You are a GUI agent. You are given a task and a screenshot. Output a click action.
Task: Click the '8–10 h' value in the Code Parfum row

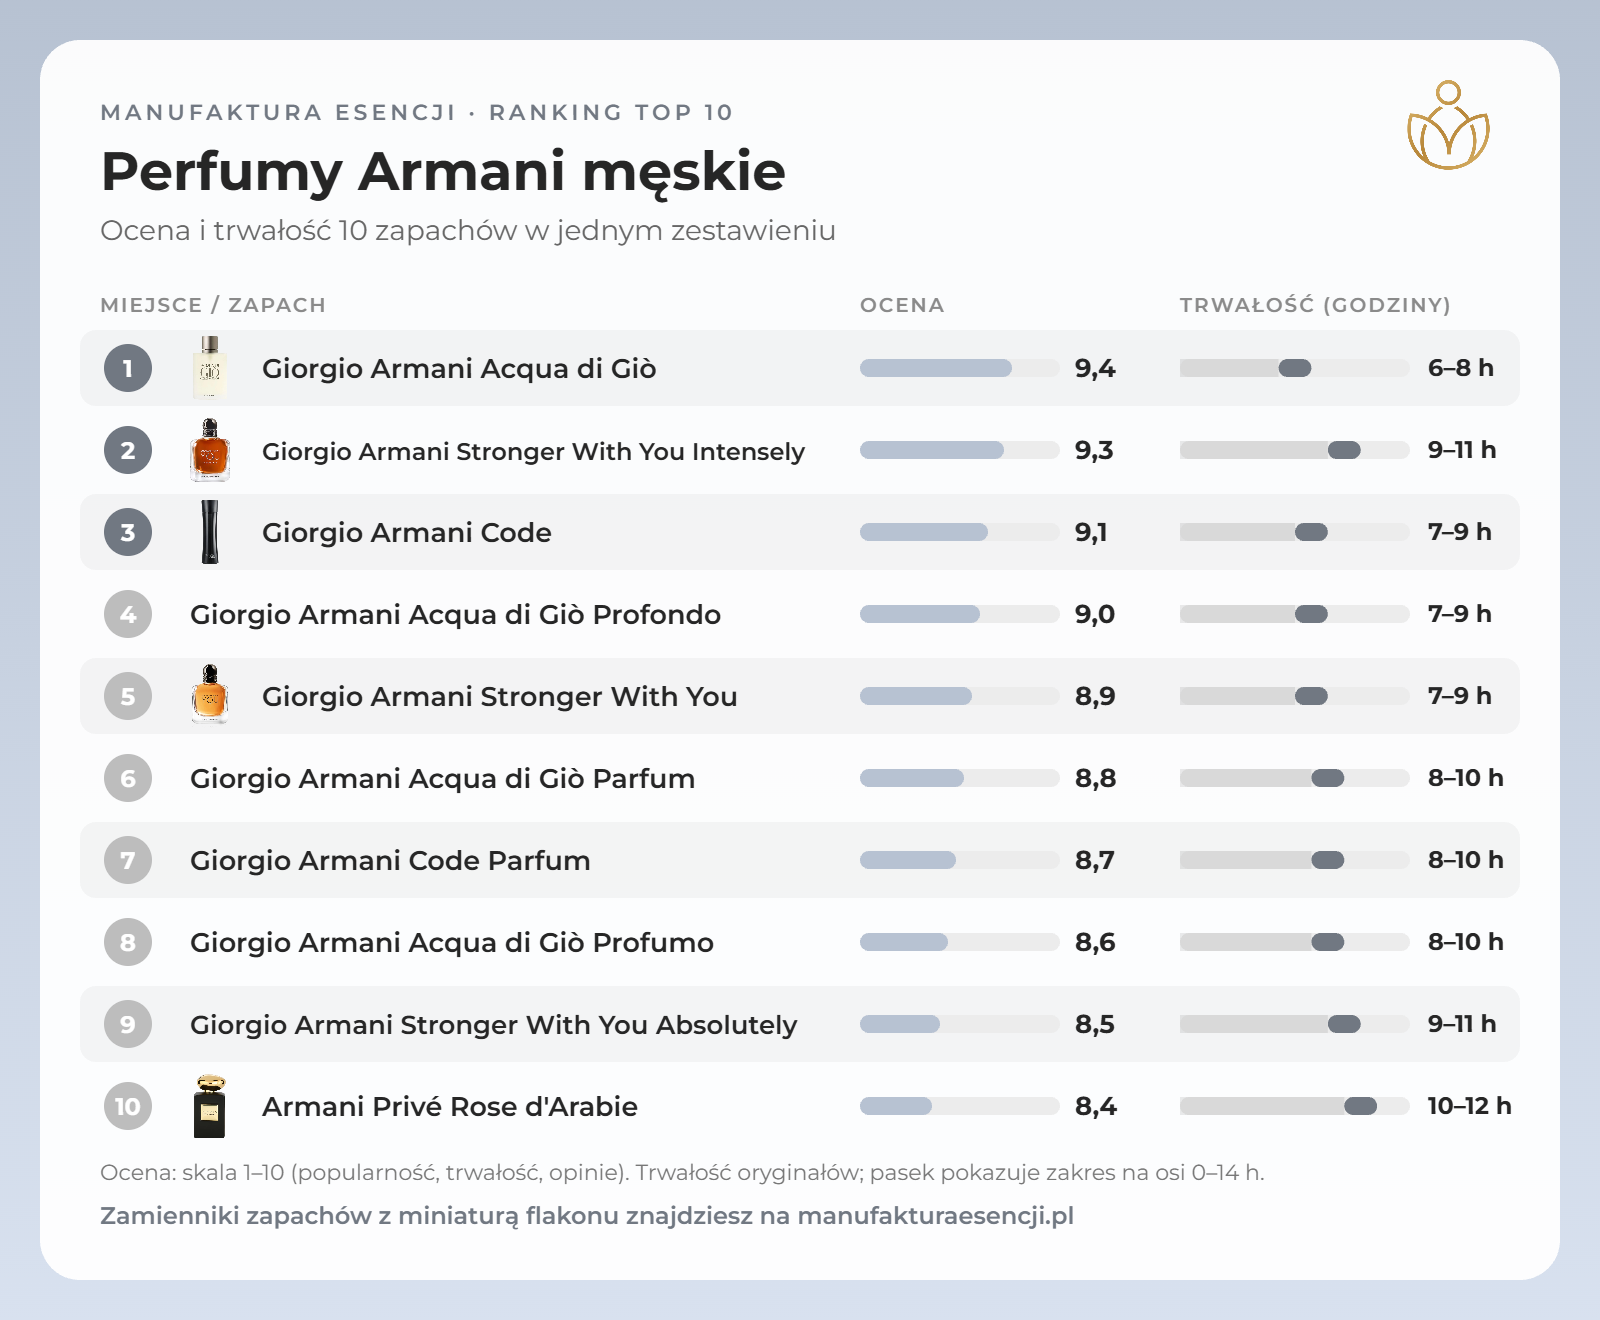pyautogui.click(x=1466, y=860)
